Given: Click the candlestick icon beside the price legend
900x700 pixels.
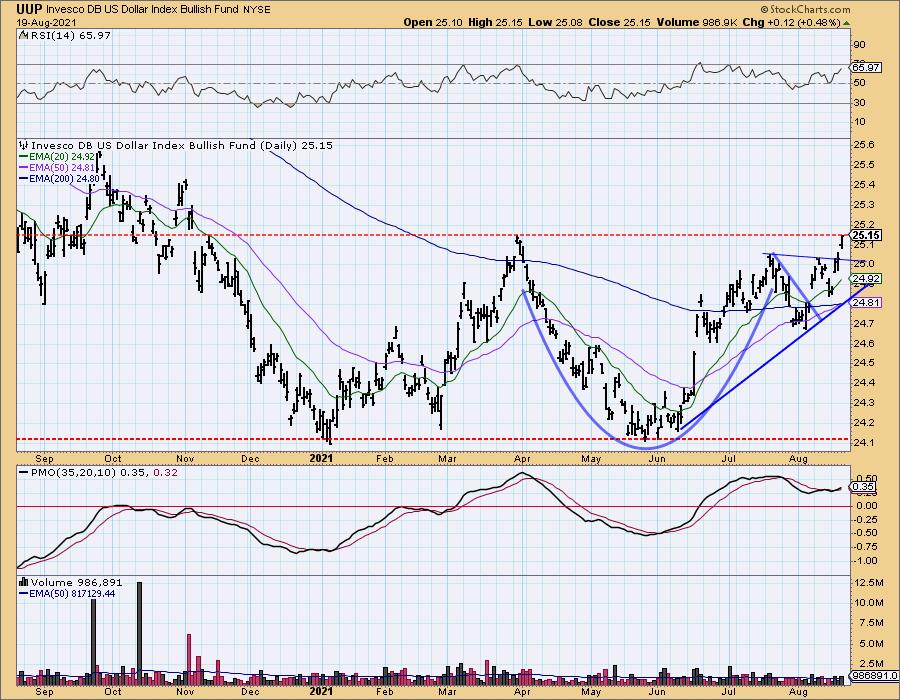Looking at the screenshot, I should [x=24, y=146].
